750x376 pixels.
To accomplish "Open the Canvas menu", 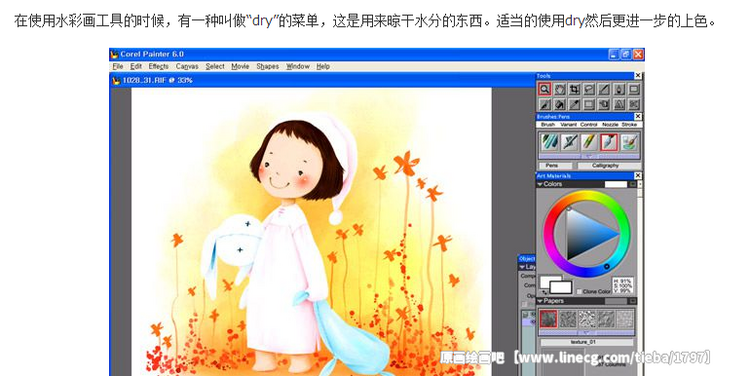I will (x=187, y=66).
